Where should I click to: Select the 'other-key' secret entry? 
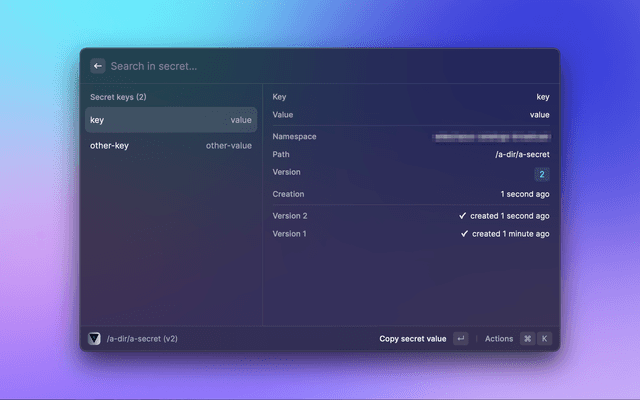[170, 146]
